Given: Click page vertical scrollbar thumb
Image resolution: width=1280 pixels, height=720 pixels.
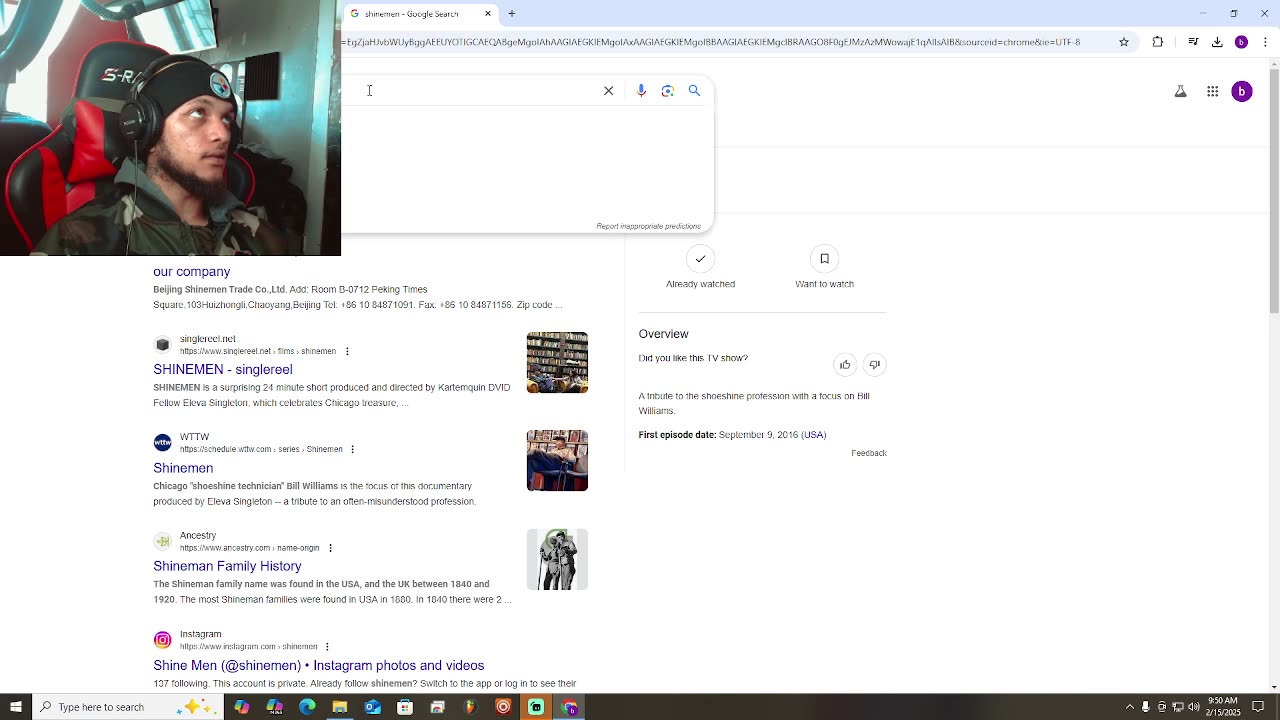Looking at the screenshot, I should tap(1273, 190).
